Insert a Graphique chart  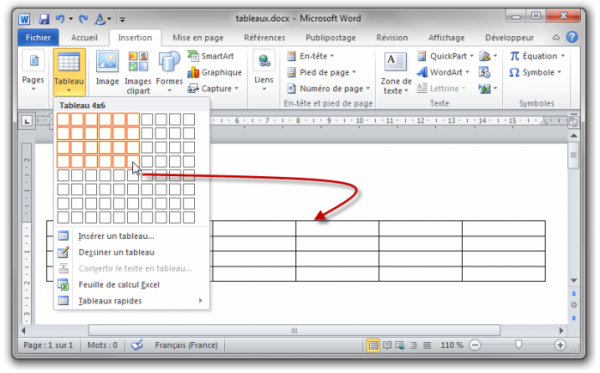coord(215,72)
